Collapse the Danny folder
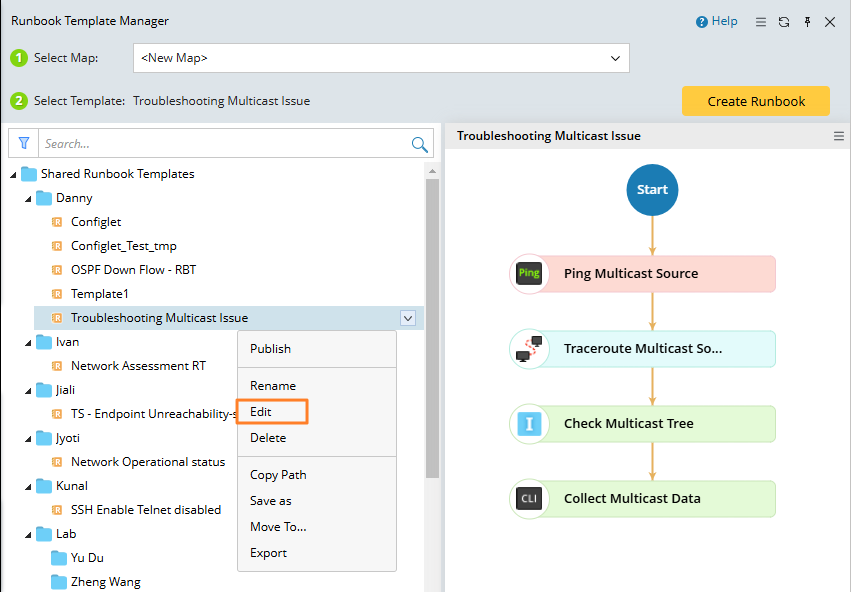The width and height of the screenshot is (851, 592). pos(29,198)
